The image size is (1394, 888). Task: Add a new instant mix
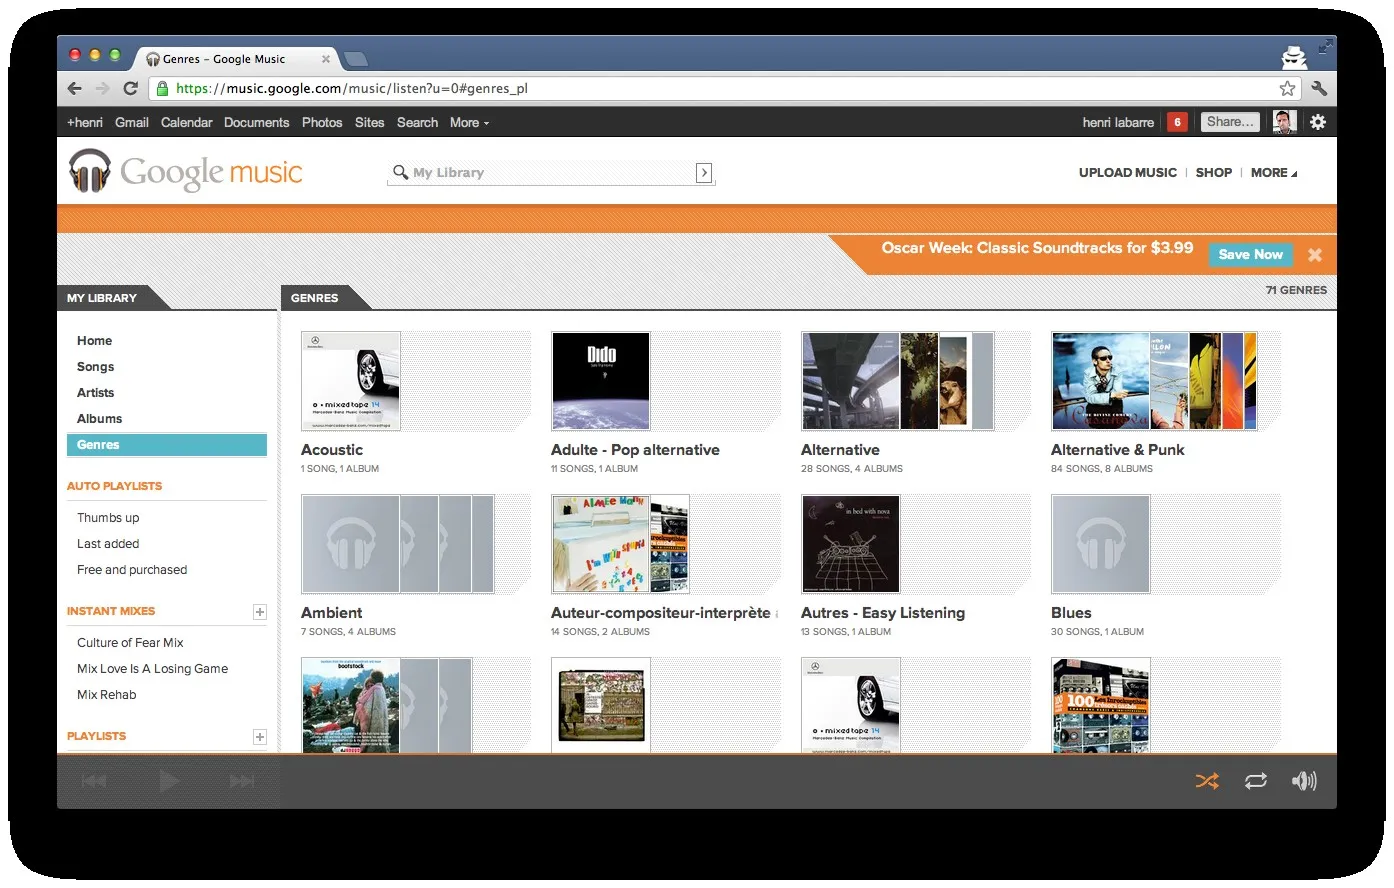click(260, 612)
